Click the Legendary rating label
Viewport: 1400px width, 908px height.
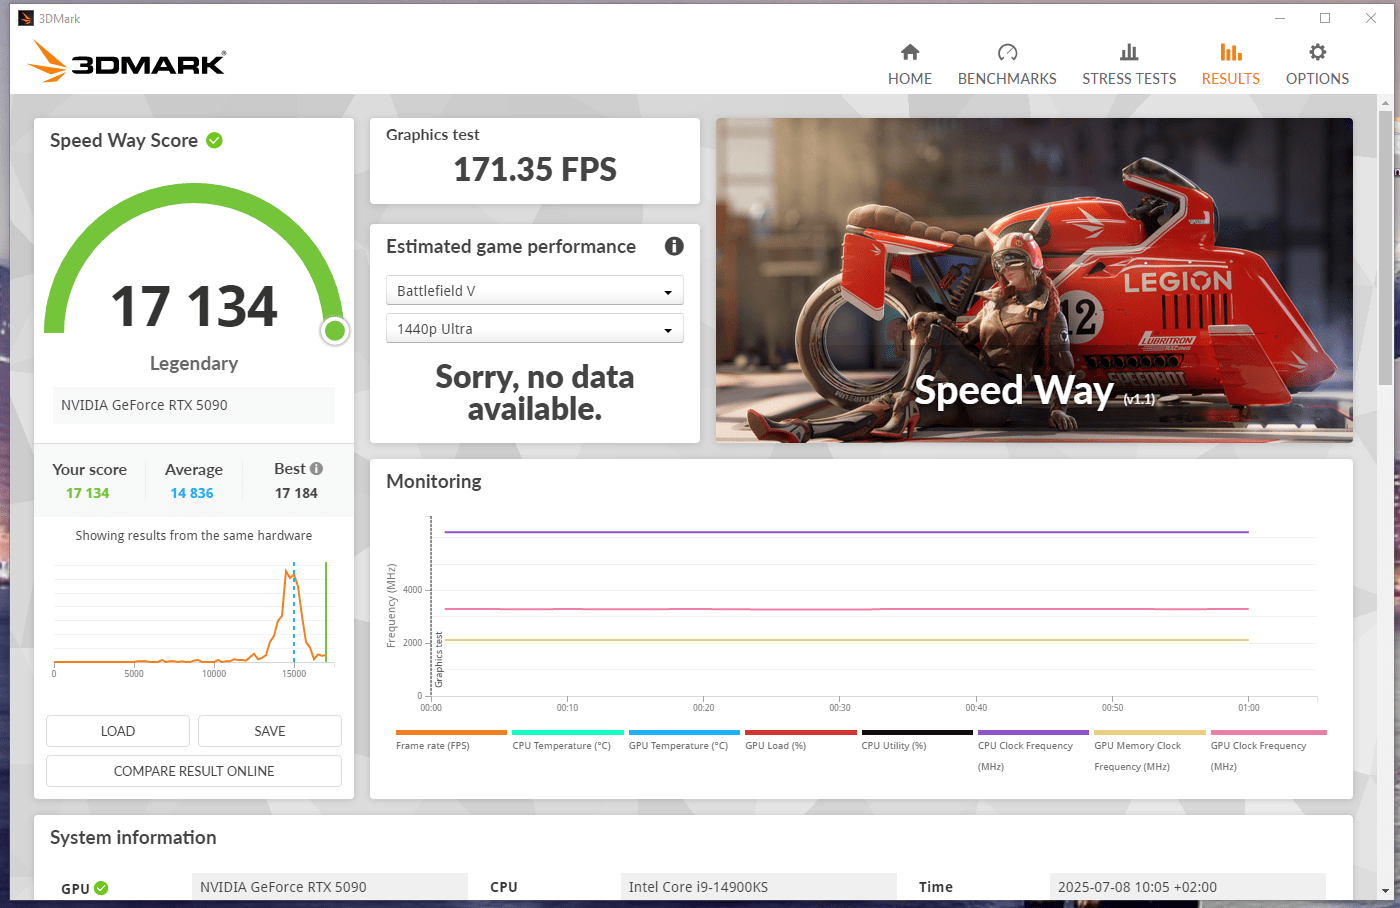coord(194,363)
